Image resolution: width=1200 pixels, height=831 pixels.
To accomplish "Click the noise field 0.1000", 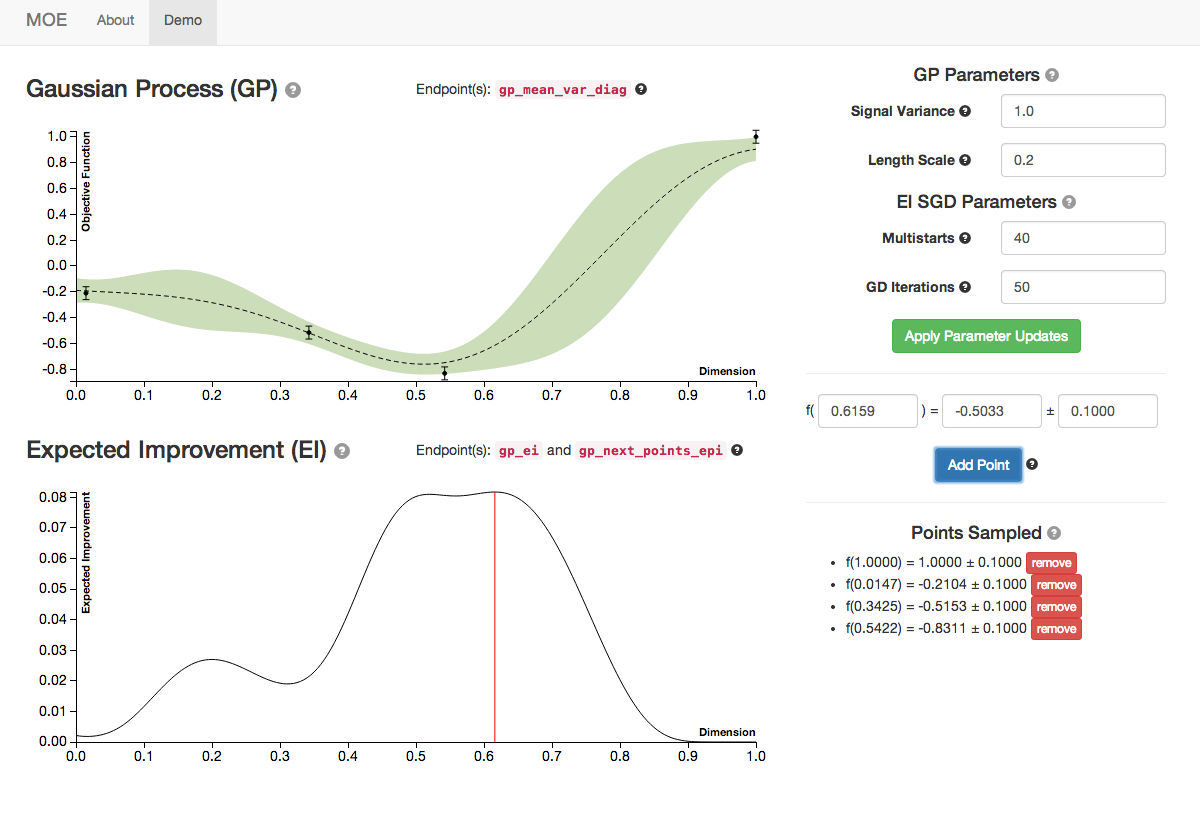I will pos(1108,411).
